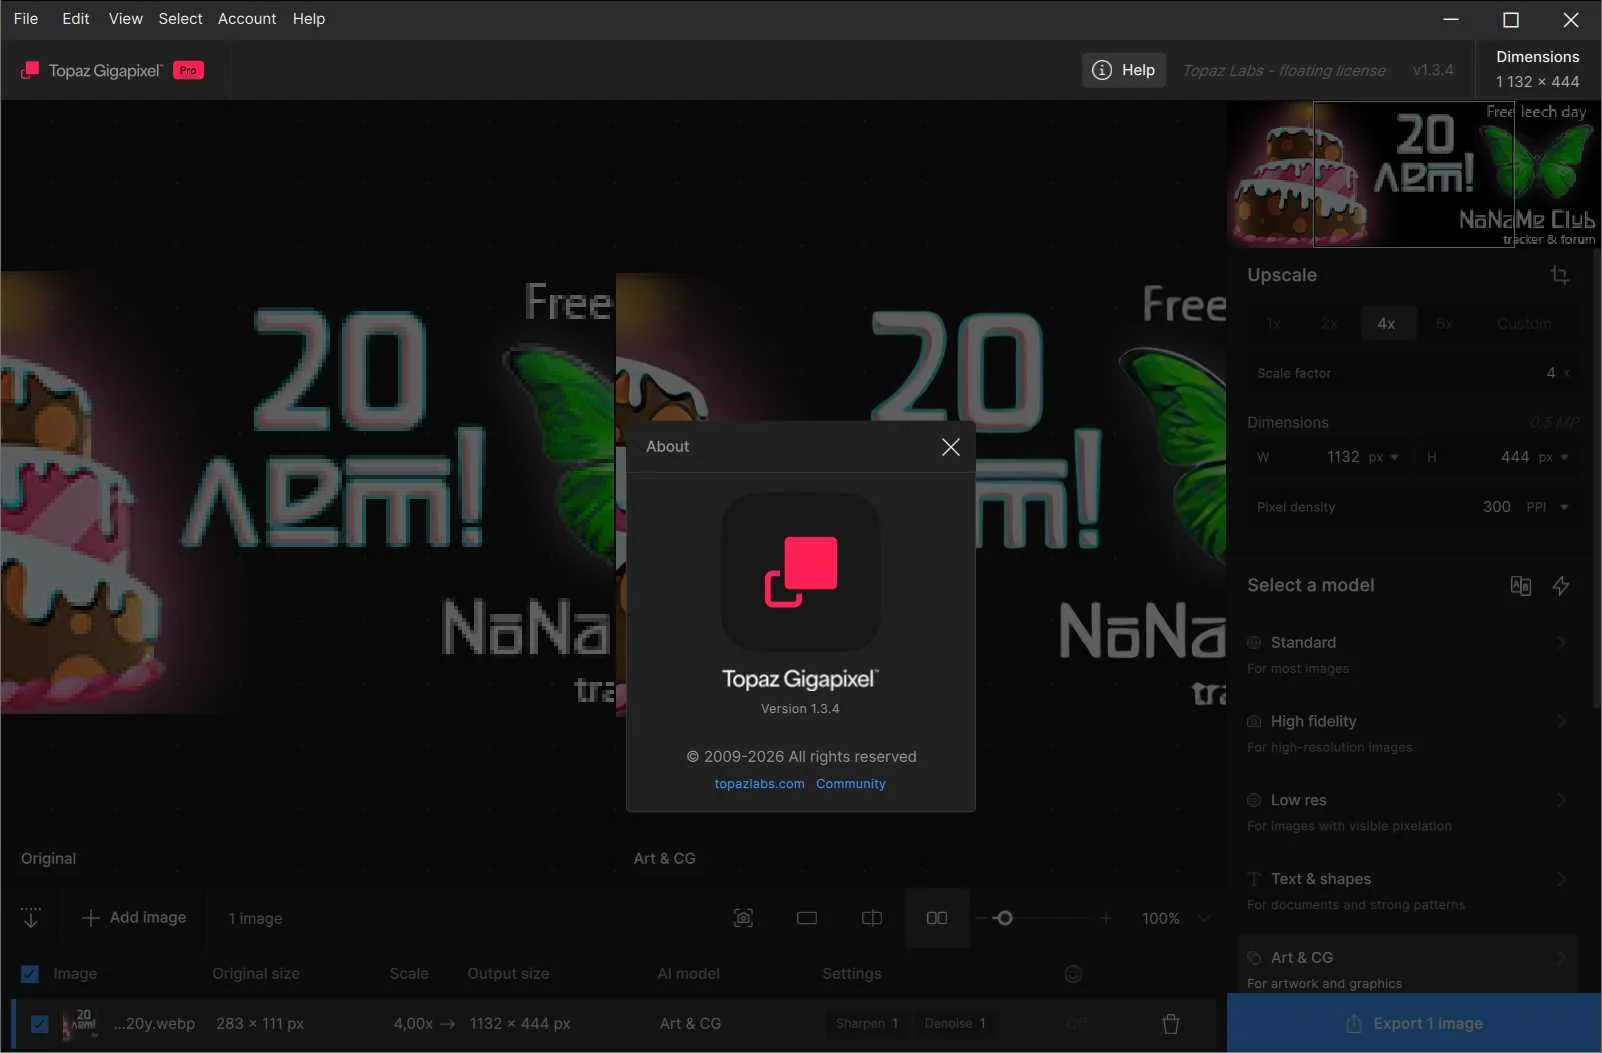The height and width of the screenshot is (1053, 1602).
Task: Select the 6x upscale option
Action: click(1444, 324)
